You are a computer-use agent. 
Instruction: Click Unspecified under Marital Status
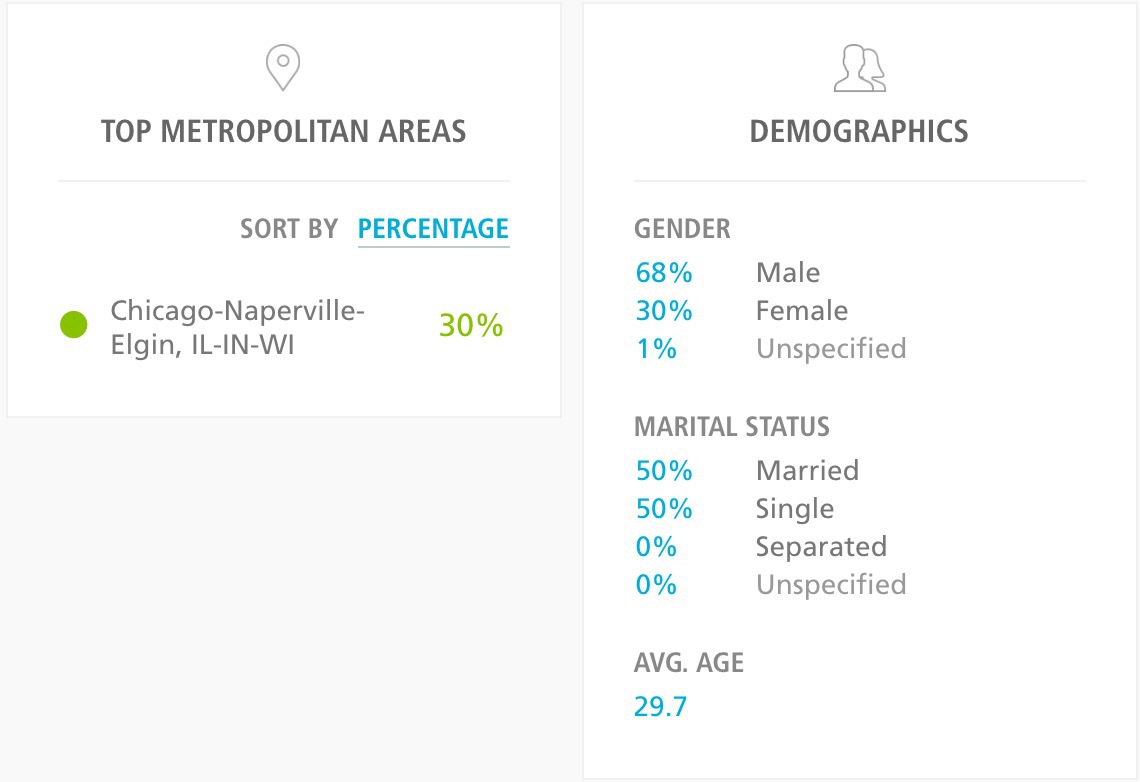pyautogui.click(x=831, y=585)
